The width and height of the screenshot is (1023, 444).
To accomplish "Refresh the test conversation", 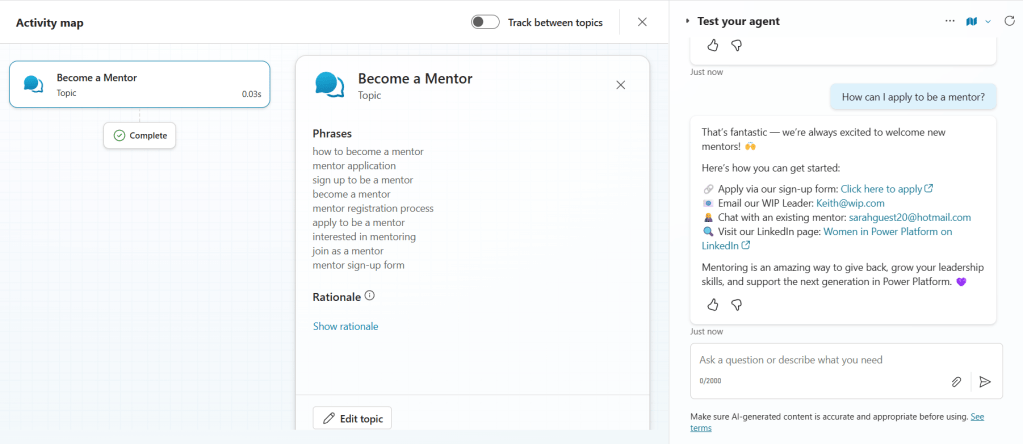I will click(x=1008, y=21).
